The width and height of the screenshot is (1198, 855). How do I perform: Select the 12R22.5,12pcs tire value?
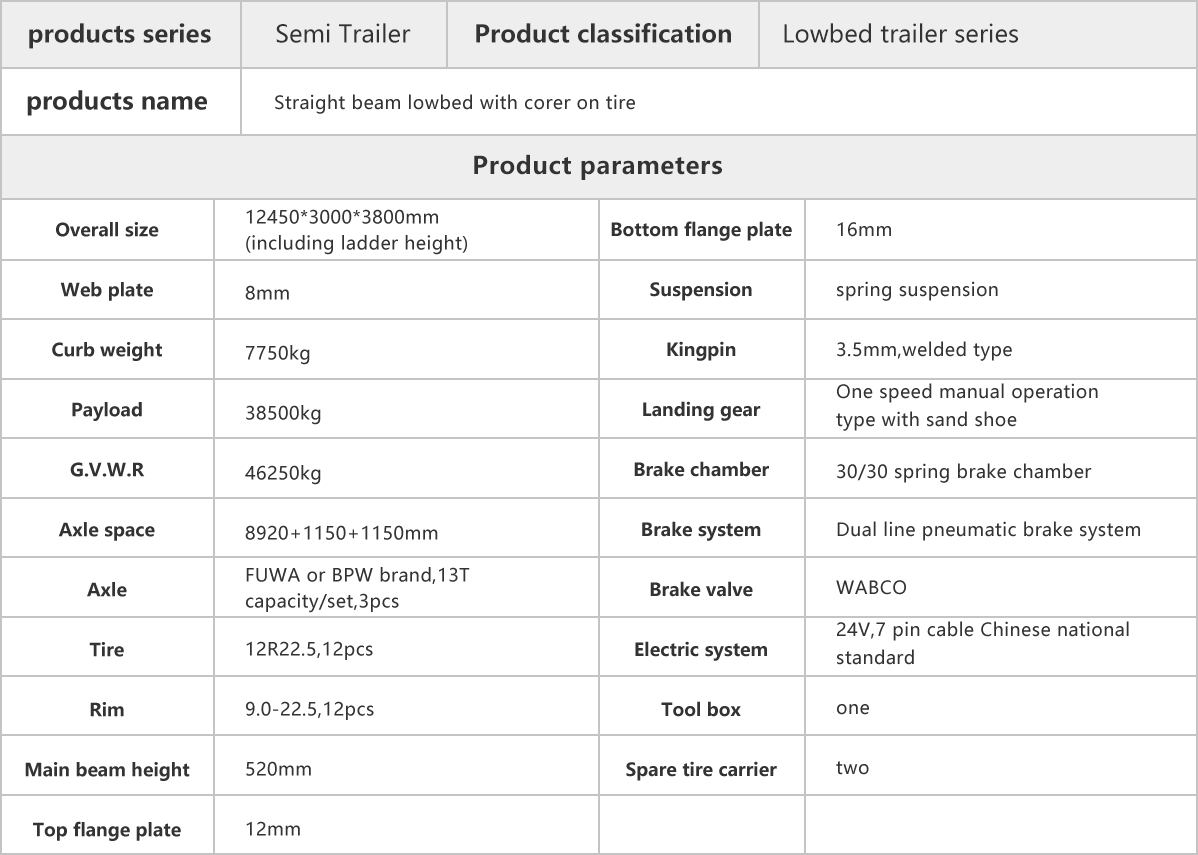tap(309, 649)
